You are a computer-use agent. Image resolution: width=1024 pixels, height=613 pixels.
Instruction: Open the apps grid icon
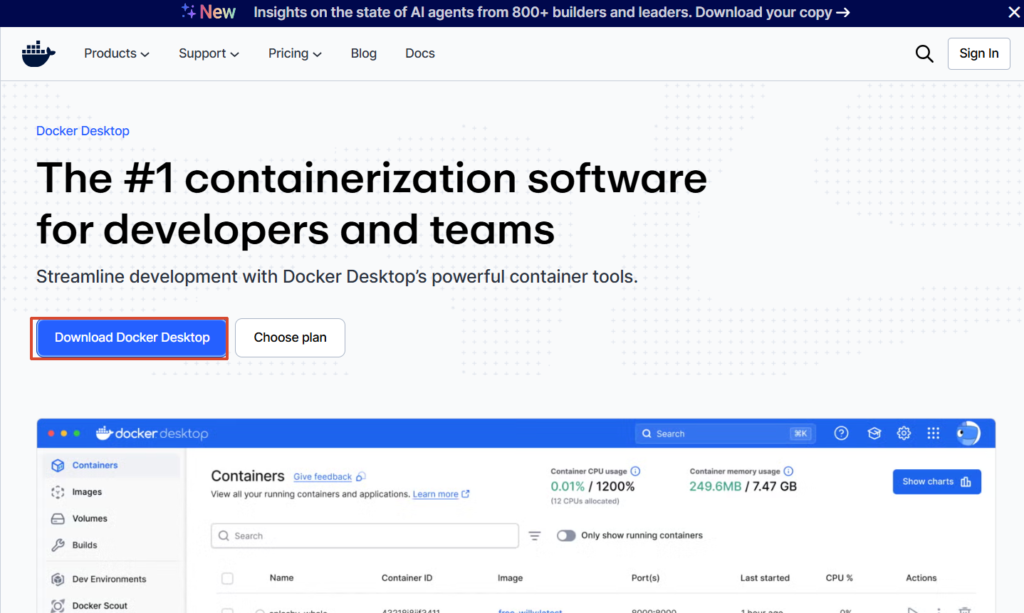tap(933, 433)
